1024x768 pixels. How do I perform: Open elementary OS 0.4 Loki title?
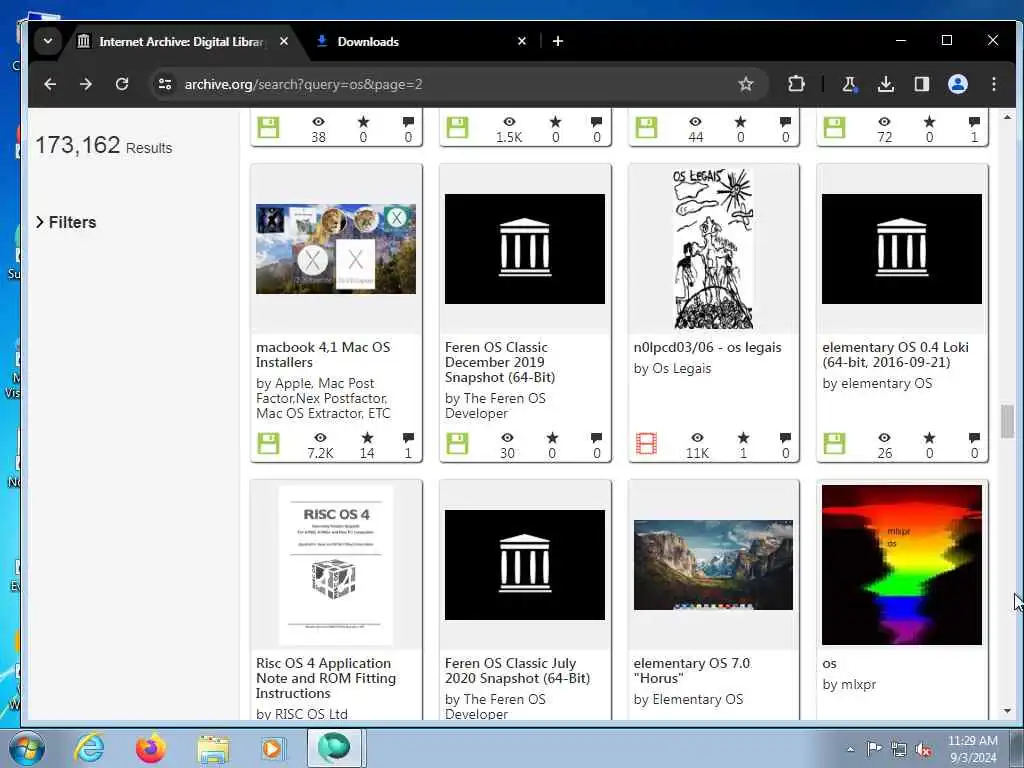pos(895,355)
